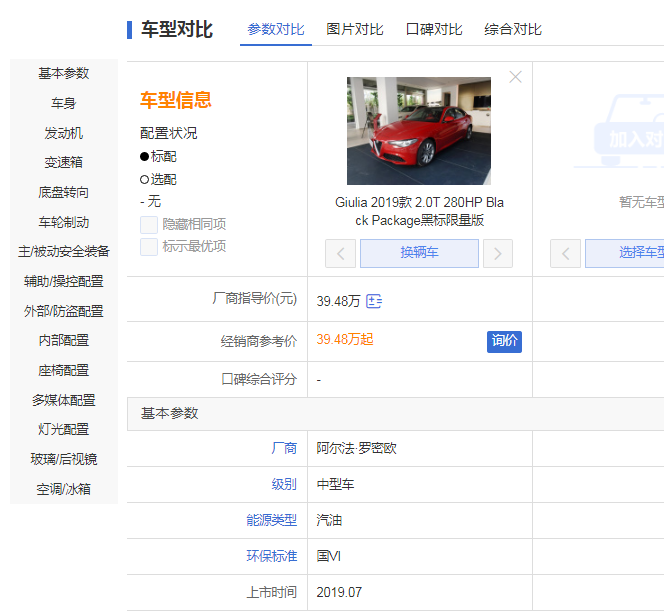Select 辅助/操控配置 in the sidebar
Screen dimensions: 664x611
point(64,281)
